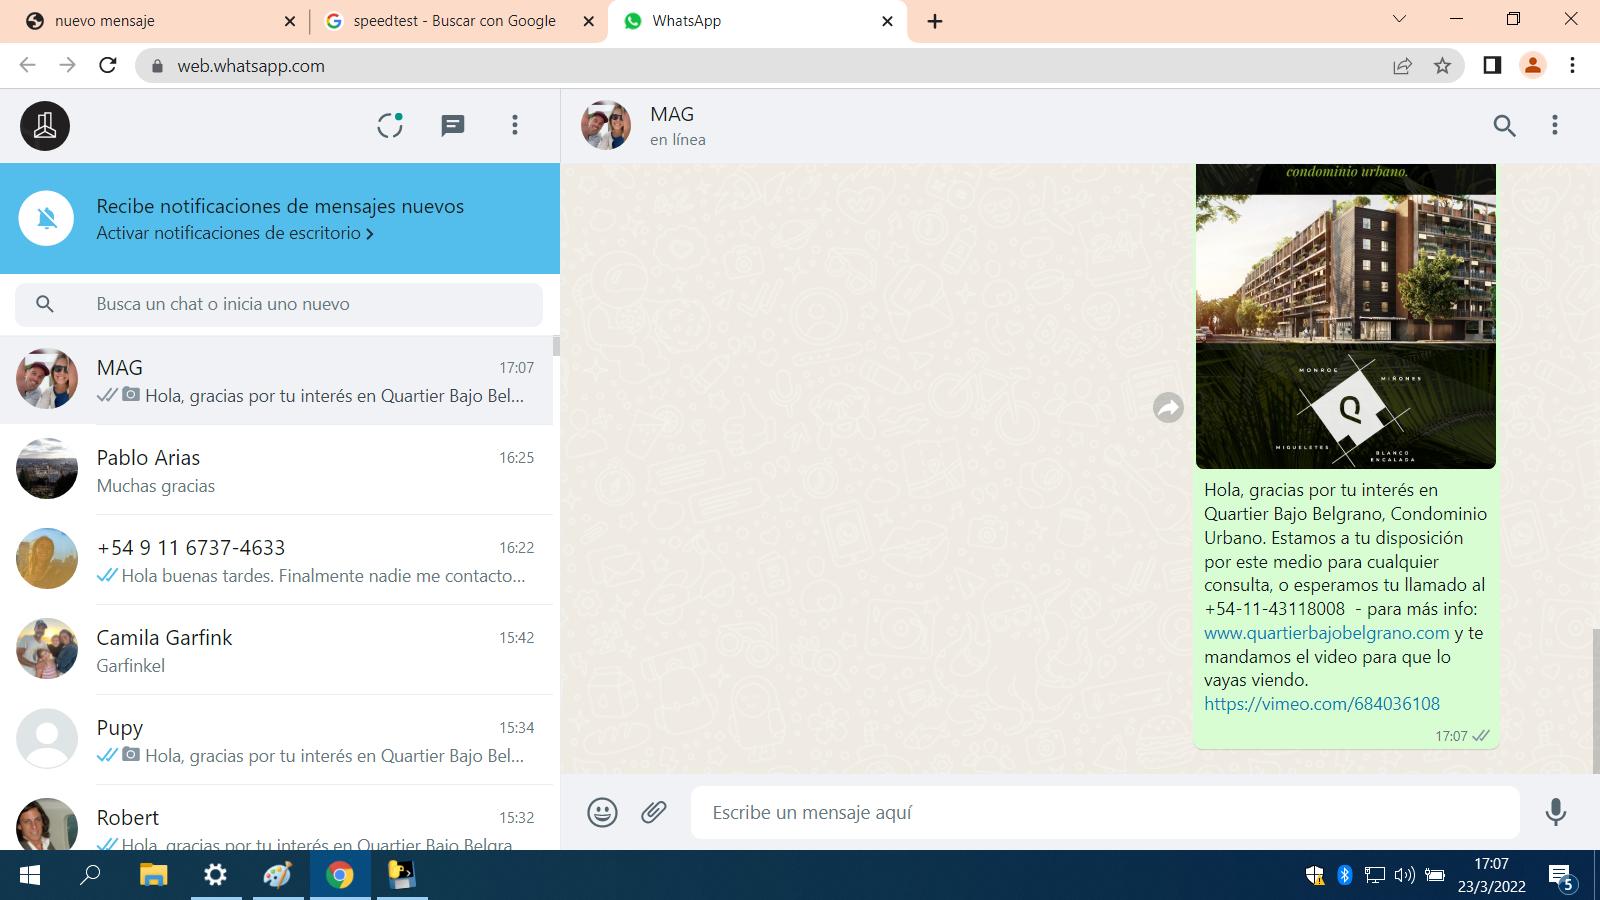Screen dimensions: 1600x900
Task: Open MAG contact info from chat header avatar
Action: tap(606, 125)
